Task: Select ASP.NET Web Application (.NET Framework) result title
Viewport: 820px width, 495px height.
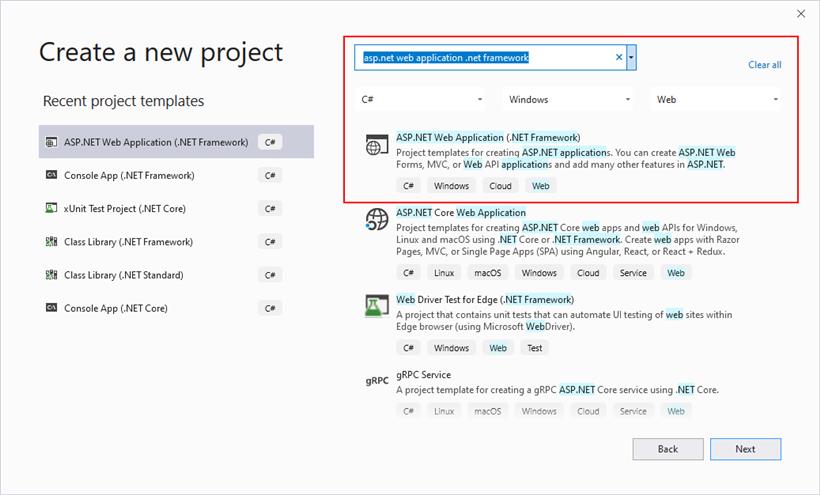Action: 488,137
